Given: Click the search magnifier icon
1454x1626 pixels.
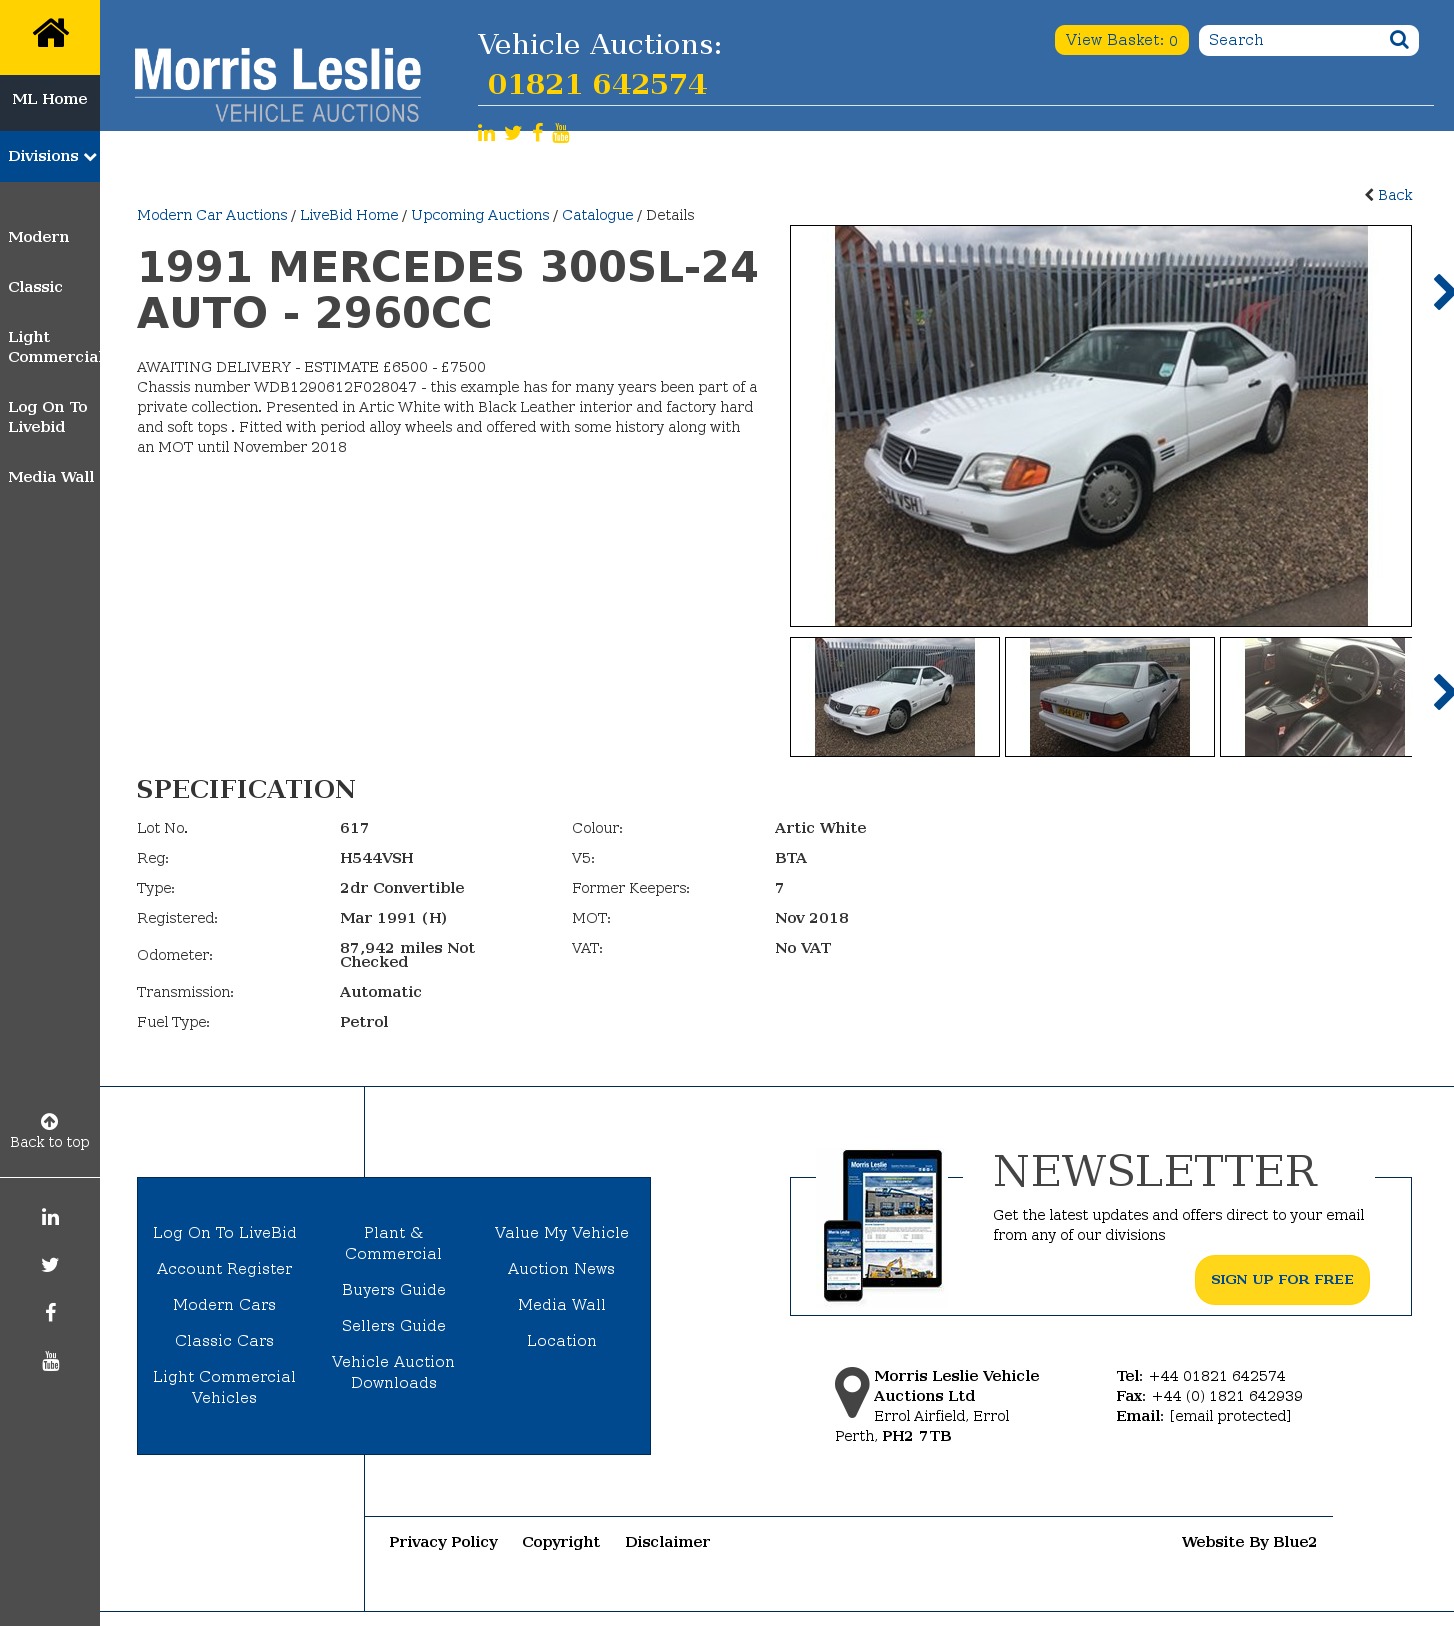Looking at the screenshot, I should click(1399, 40).
